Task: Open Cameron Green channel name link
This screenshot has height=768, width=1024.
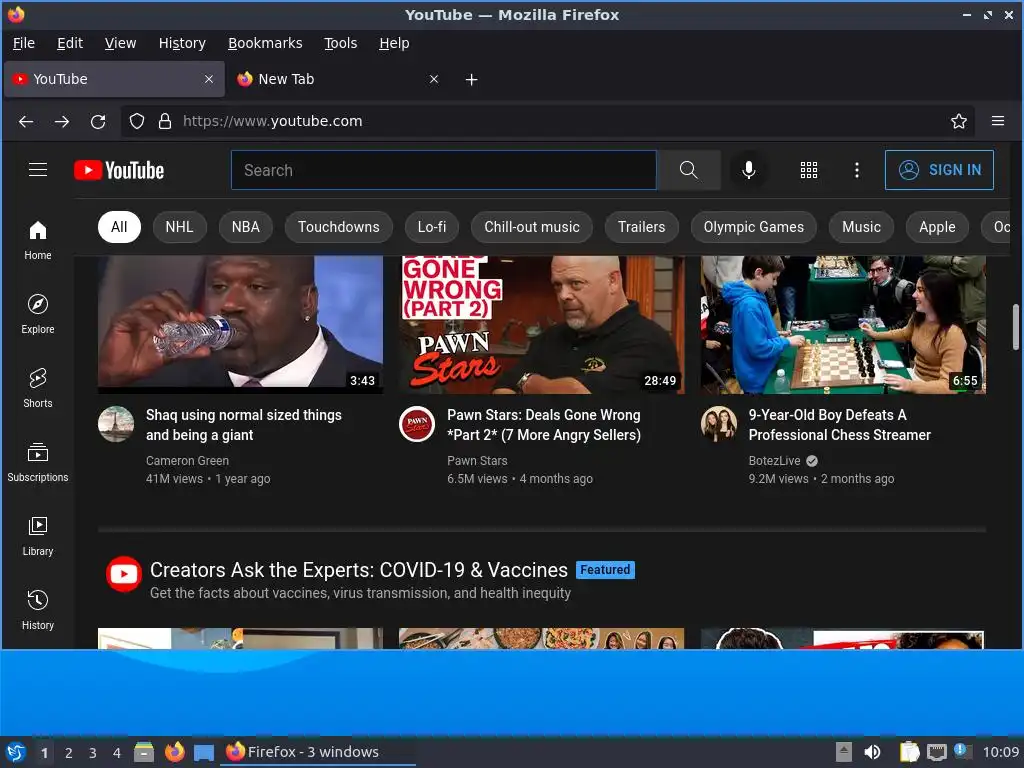Action: [x=187, y=461]
